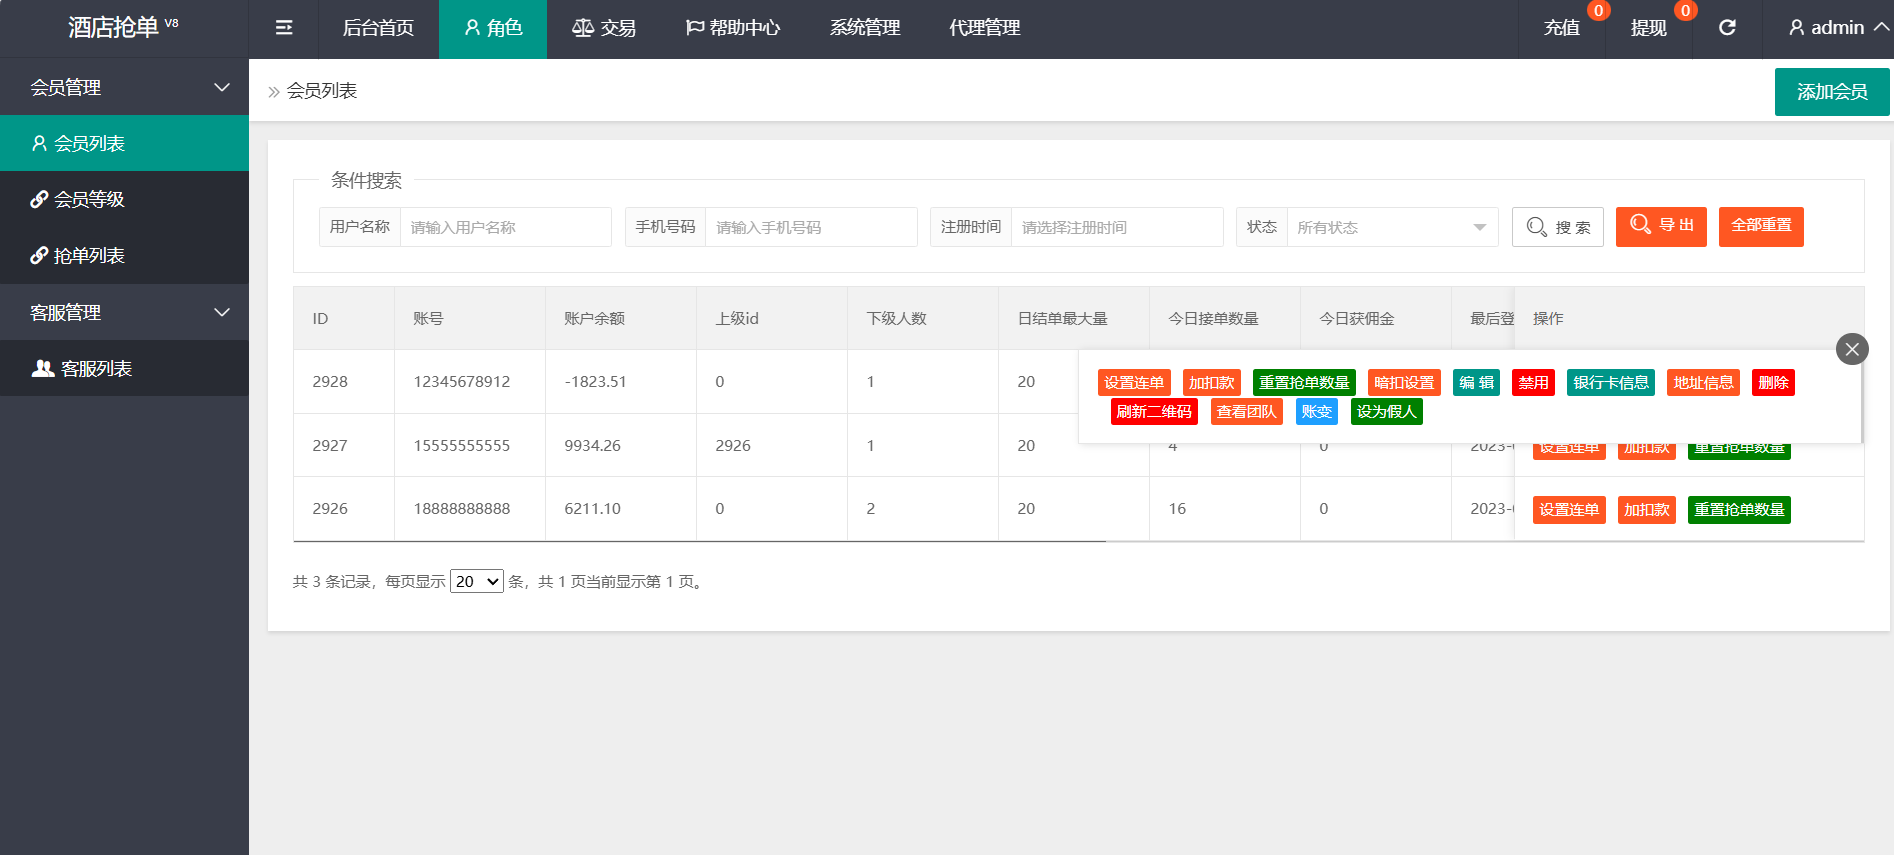Open 帮助中心 with the flag icon
The image size is (1894, 866).
pos(733,28)
